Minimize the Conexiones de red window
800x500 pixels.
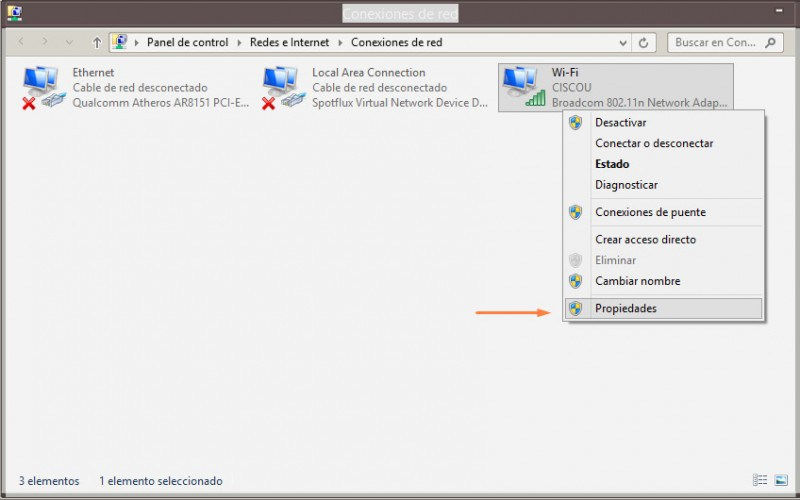coord(779,11)
